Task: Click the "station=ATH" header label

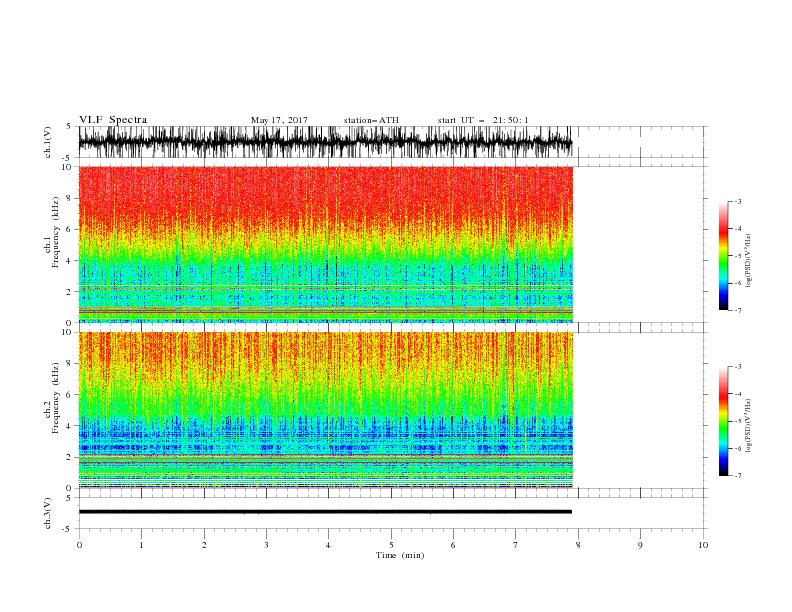Action: coord(371,120)
